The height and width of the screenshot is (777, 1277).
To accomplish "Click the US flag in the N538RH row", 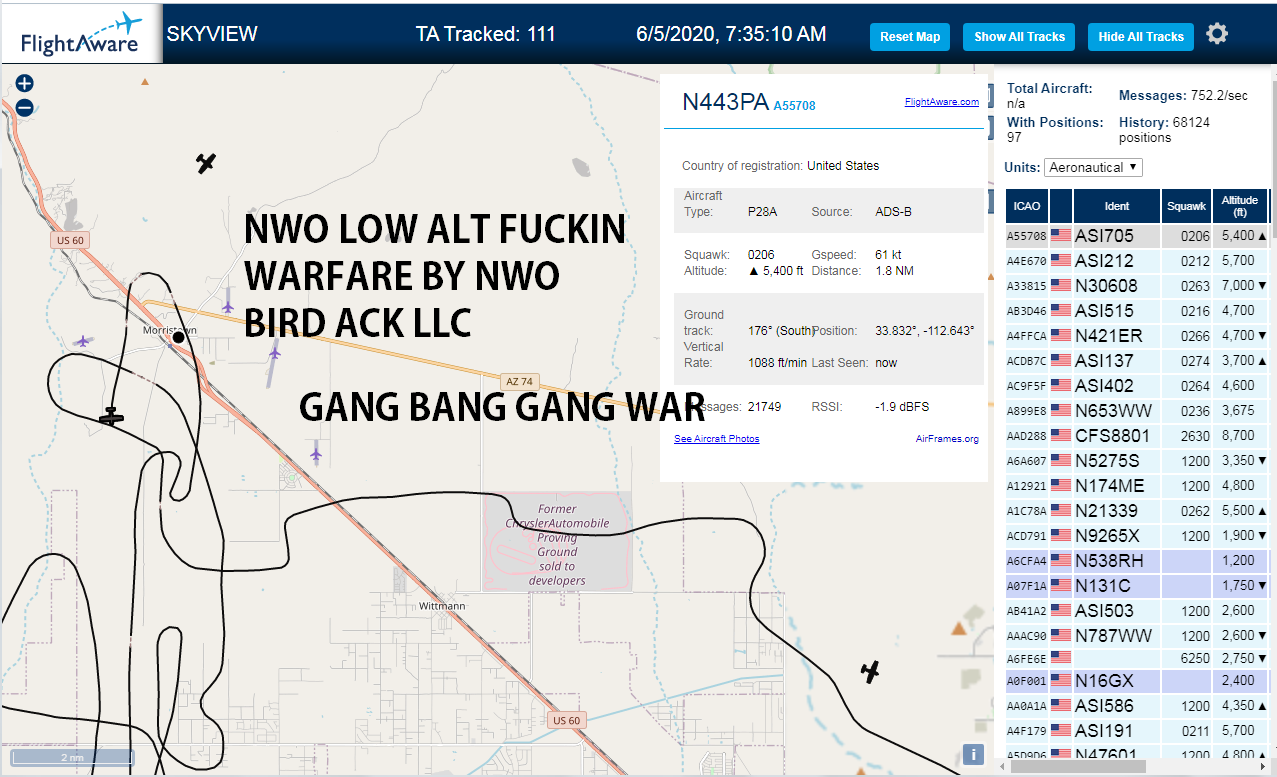I will point(1061,561).
